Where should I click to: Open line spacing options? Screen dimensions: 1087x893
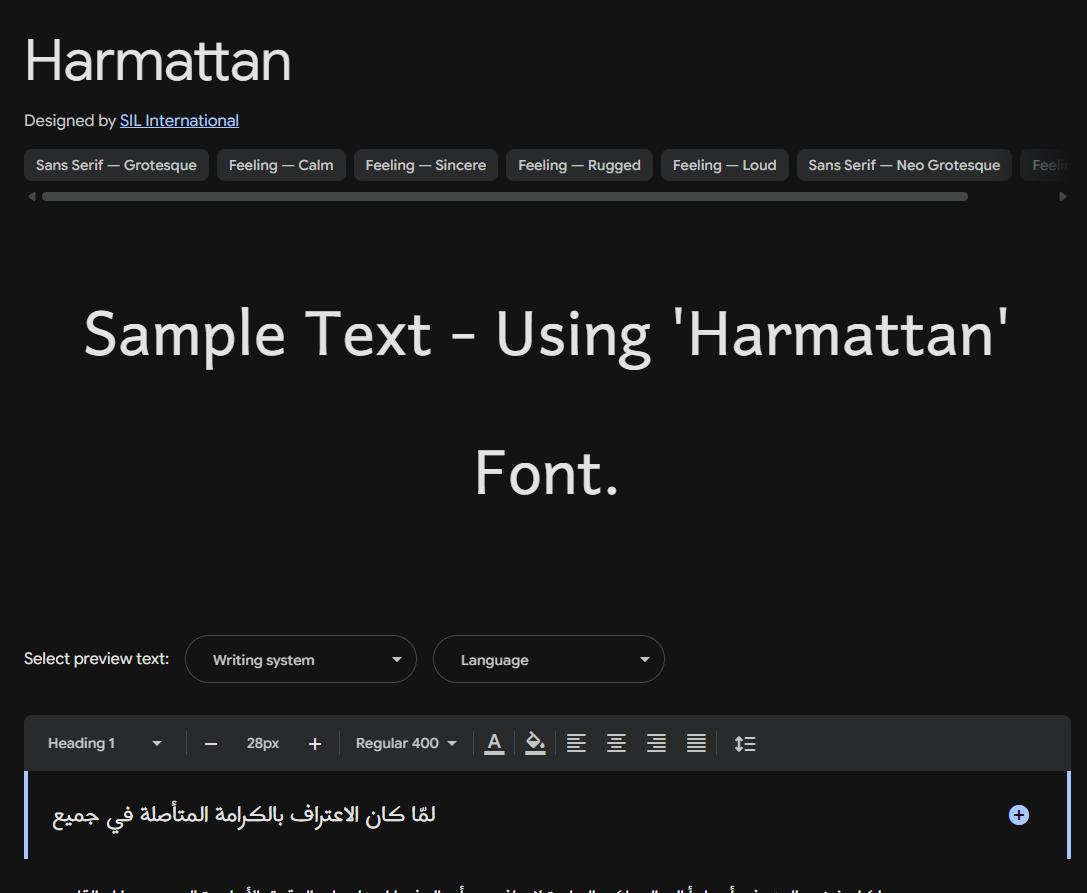point(745,743)
